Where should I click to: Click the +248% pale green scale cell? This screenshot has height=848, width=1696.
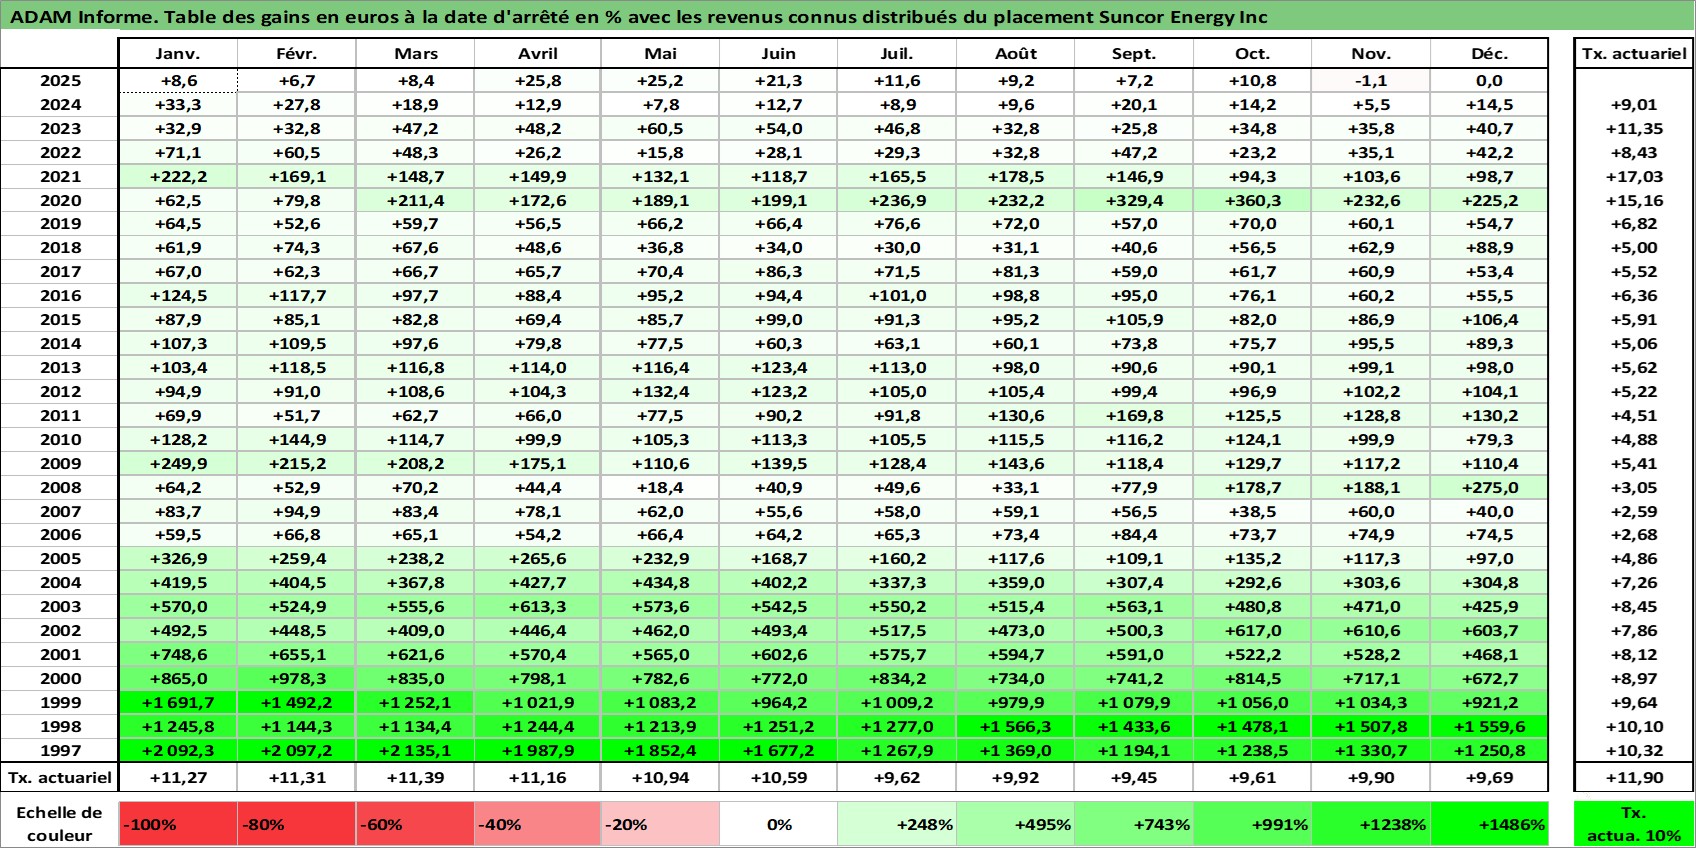(x=897, y=824)
